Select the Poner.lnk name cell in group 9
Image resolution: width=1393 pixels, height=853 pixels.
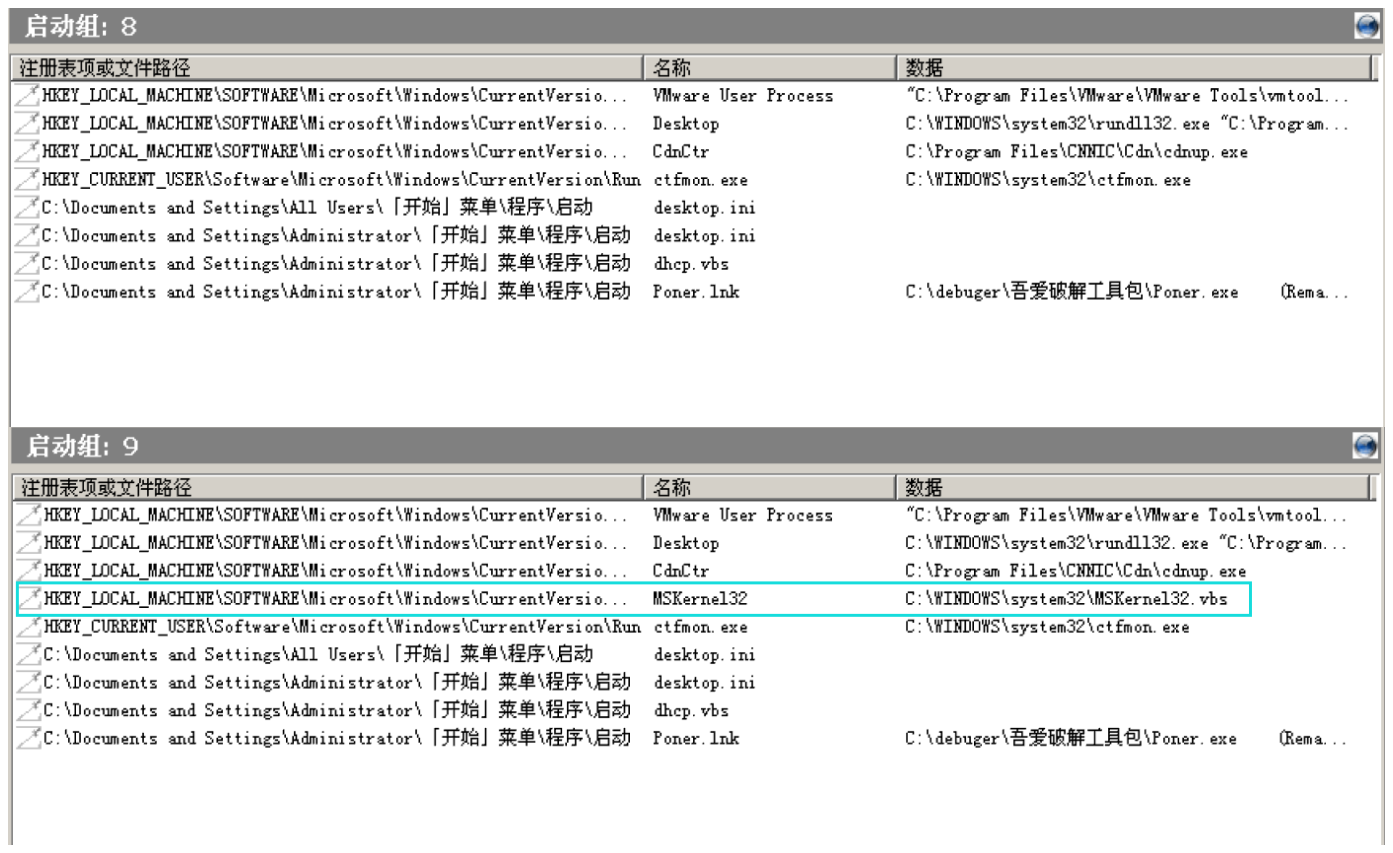click(x=696, y=739)
